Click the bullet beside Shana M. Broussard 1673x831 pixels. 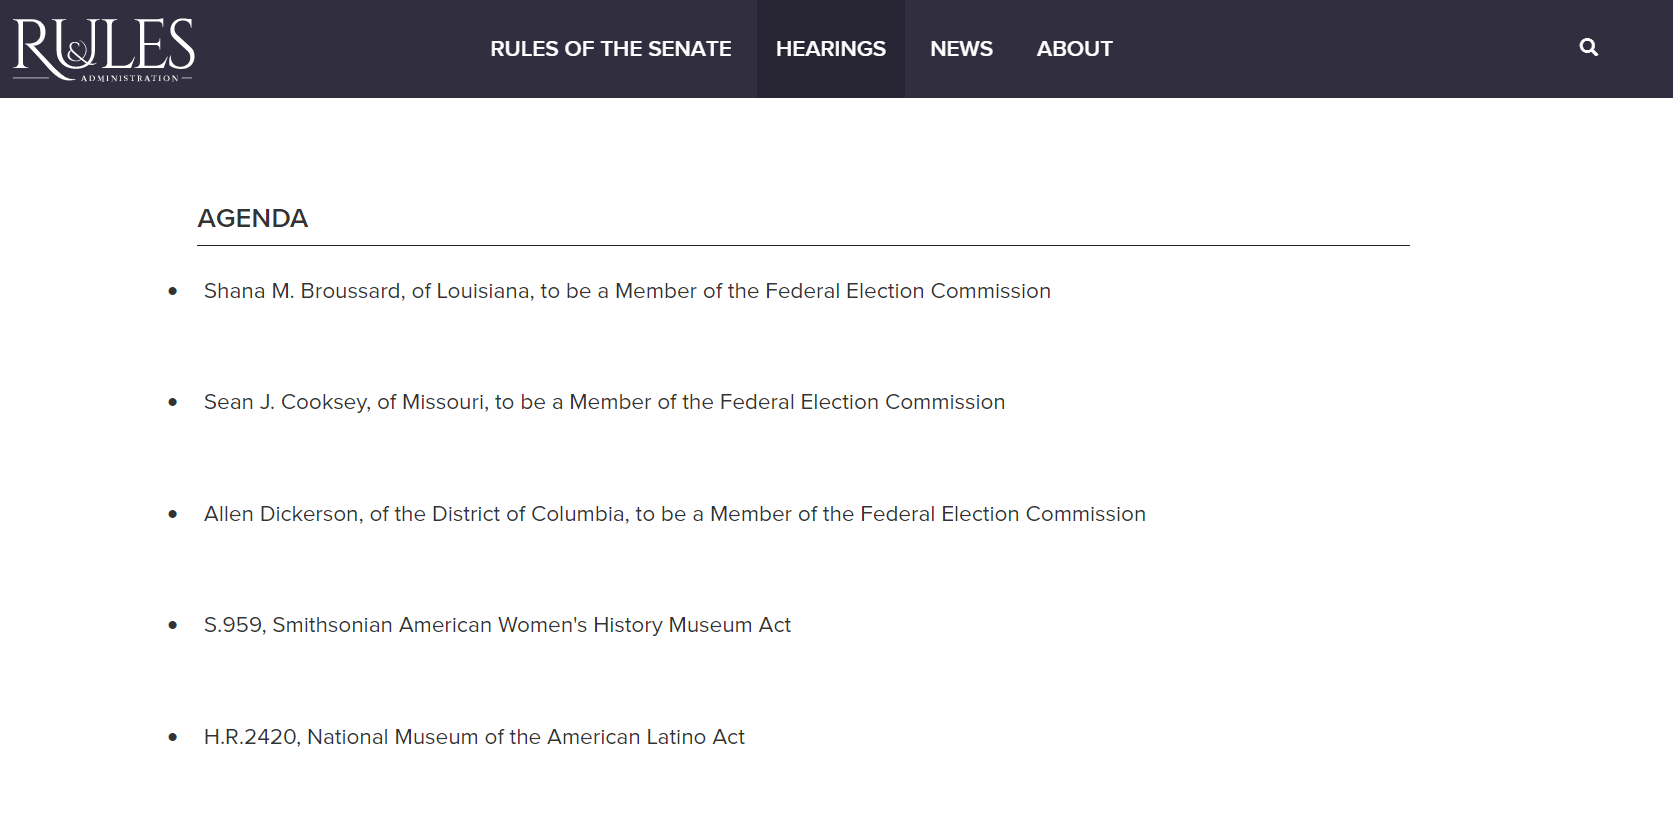(x=173, y=291)
